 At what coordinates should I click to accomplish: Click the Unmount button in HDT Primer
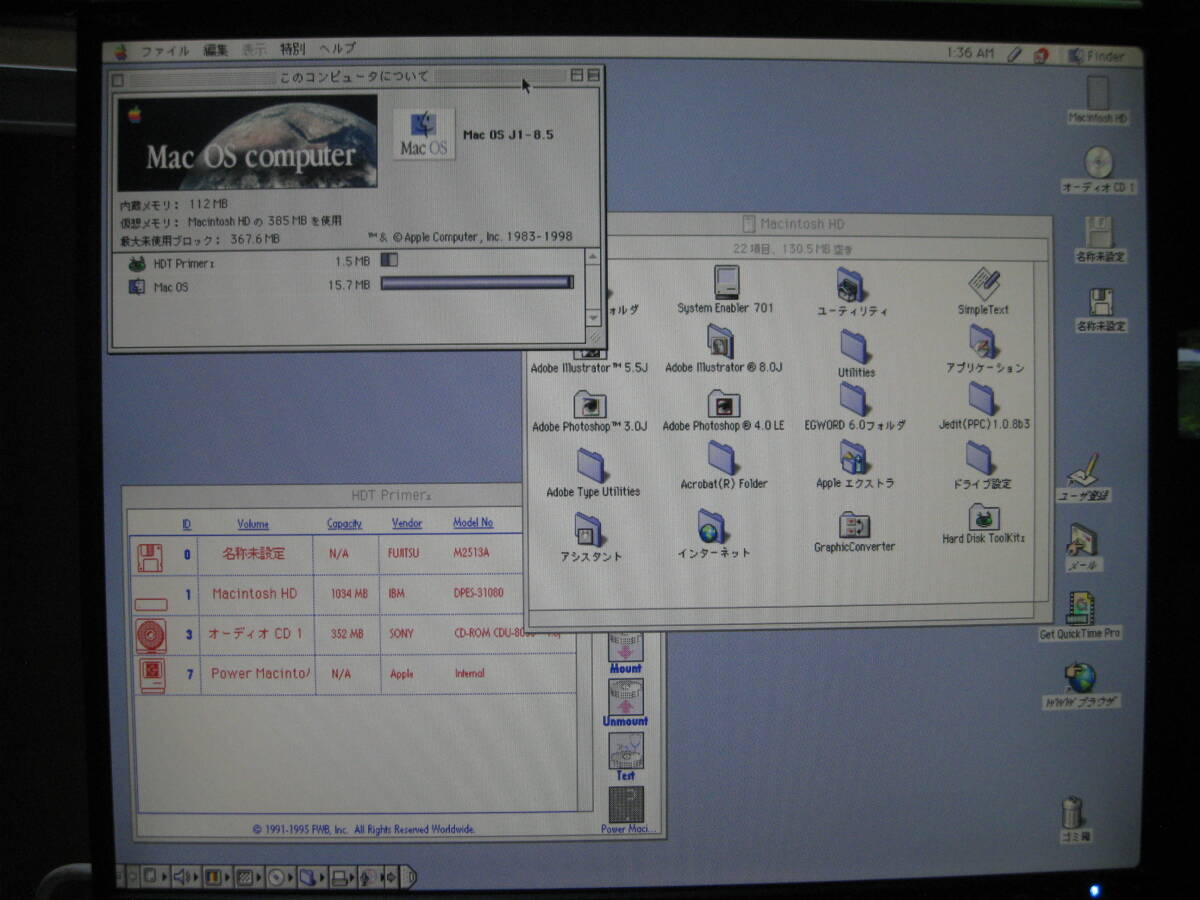(x=625, y=703)
